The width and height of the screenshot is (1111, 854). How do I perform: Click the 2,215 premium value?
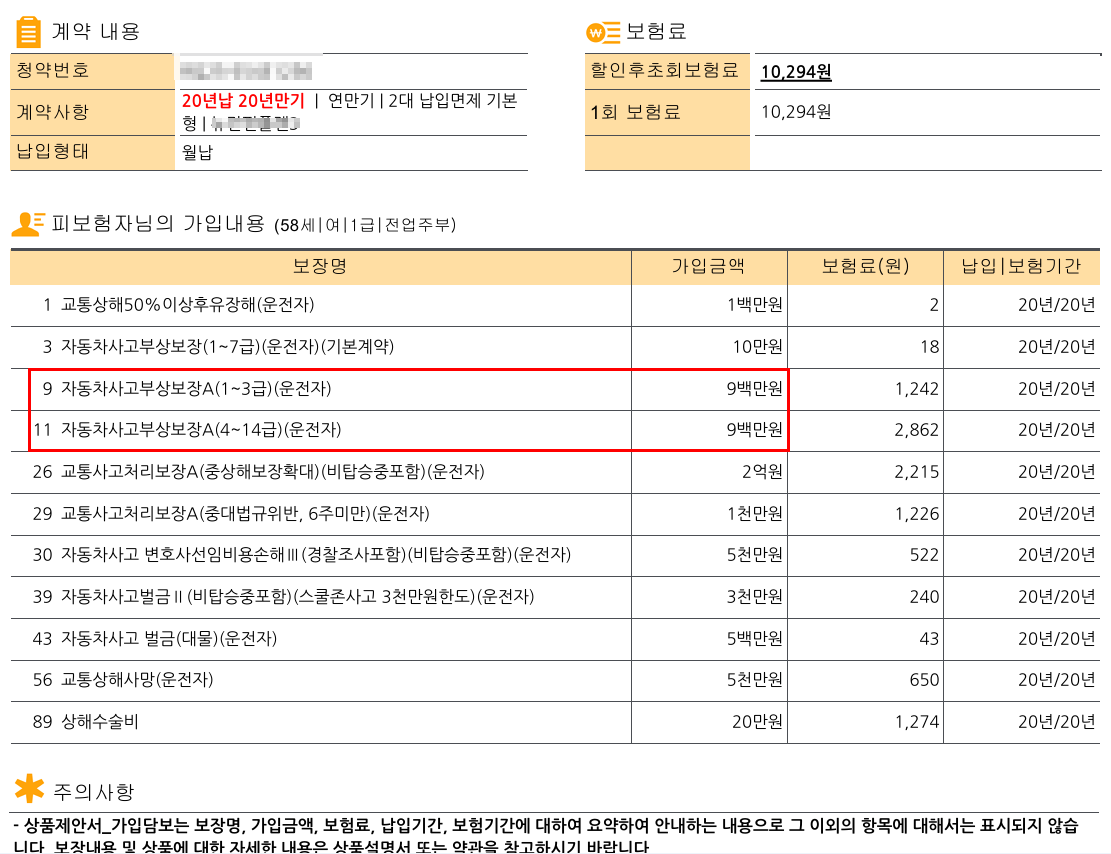pyautogui.click(x=916, y=472)
